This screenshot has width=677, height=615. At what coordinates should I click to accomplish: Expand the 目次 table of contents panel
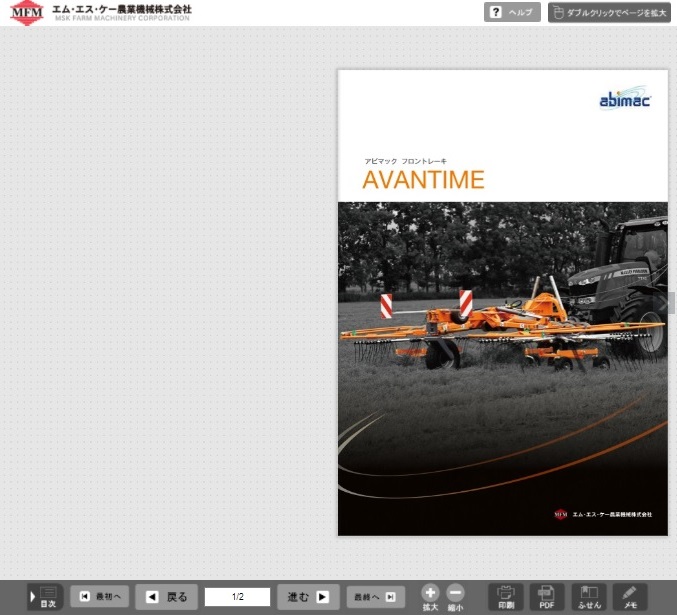[45, 597]
